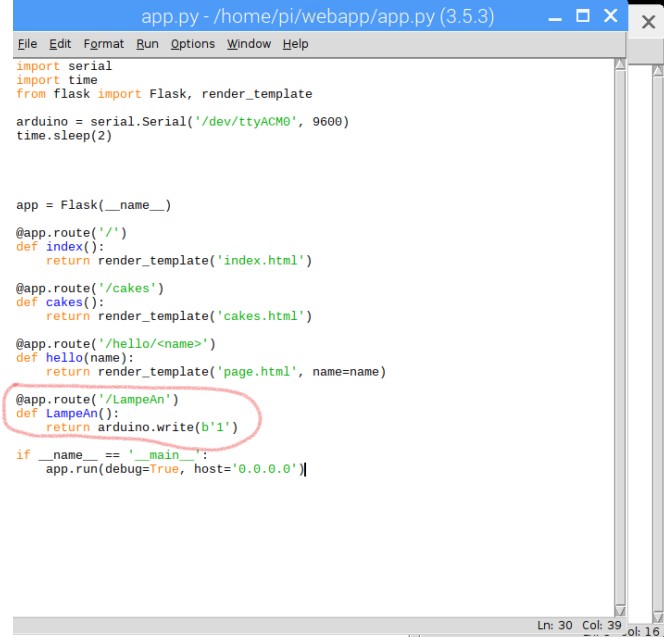664x637 pixels.
Task: Open the Options menu
Action: pos(193,44)
